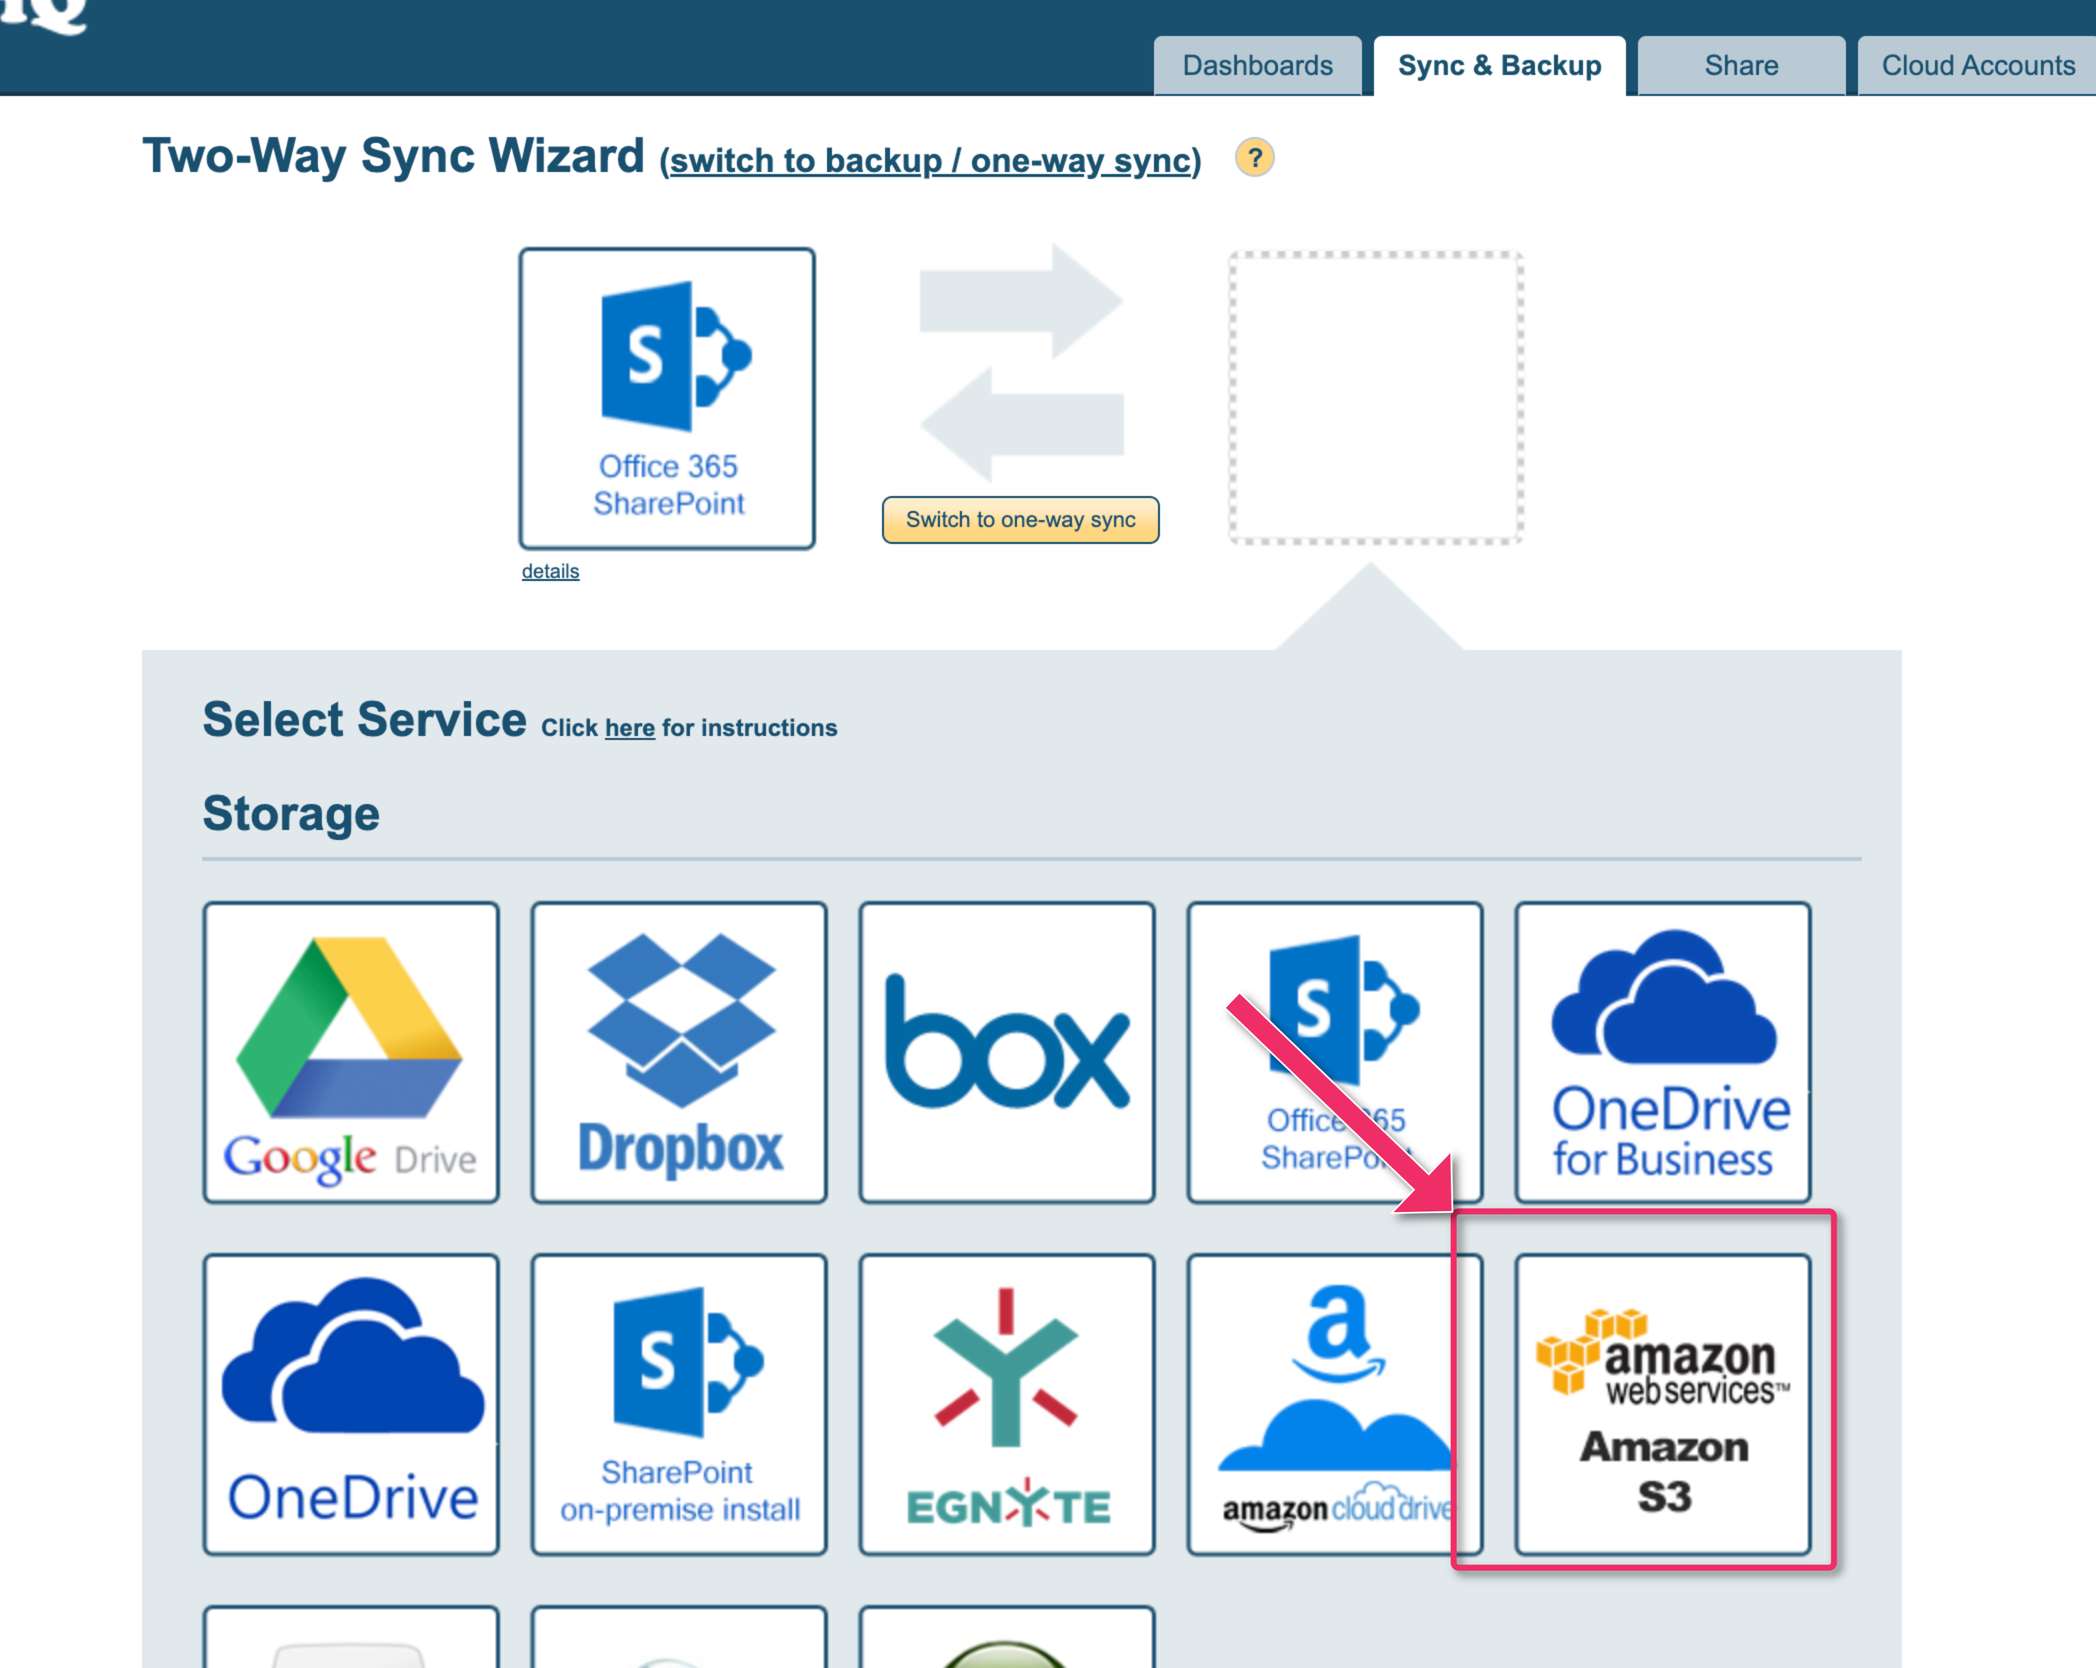Switch to the Sync & Backup tab

1499,66
